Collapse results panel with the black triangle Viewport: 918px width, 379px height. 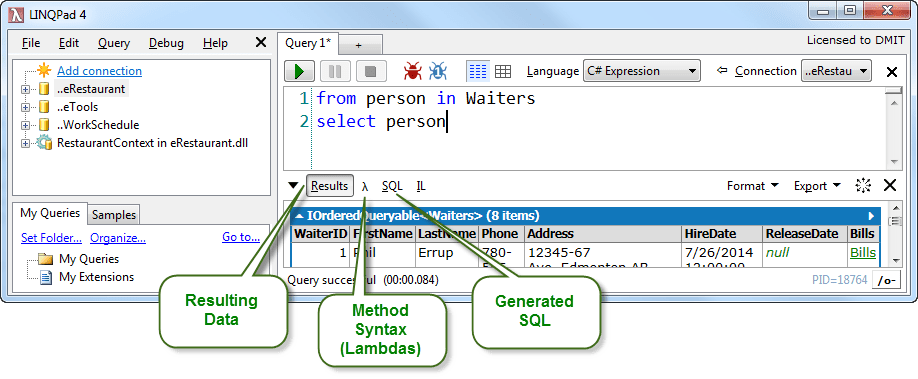(x=293, y=186)
